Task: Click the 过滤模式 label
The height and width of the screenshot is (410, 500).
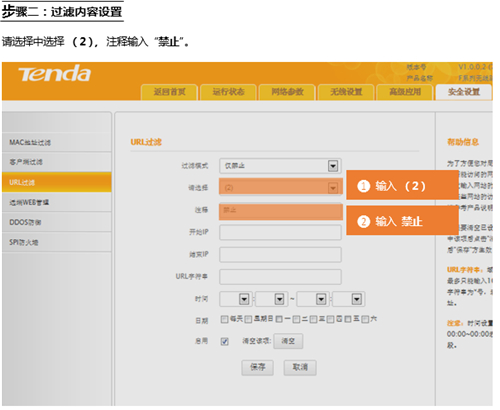Action: click(x=195, y=166)
